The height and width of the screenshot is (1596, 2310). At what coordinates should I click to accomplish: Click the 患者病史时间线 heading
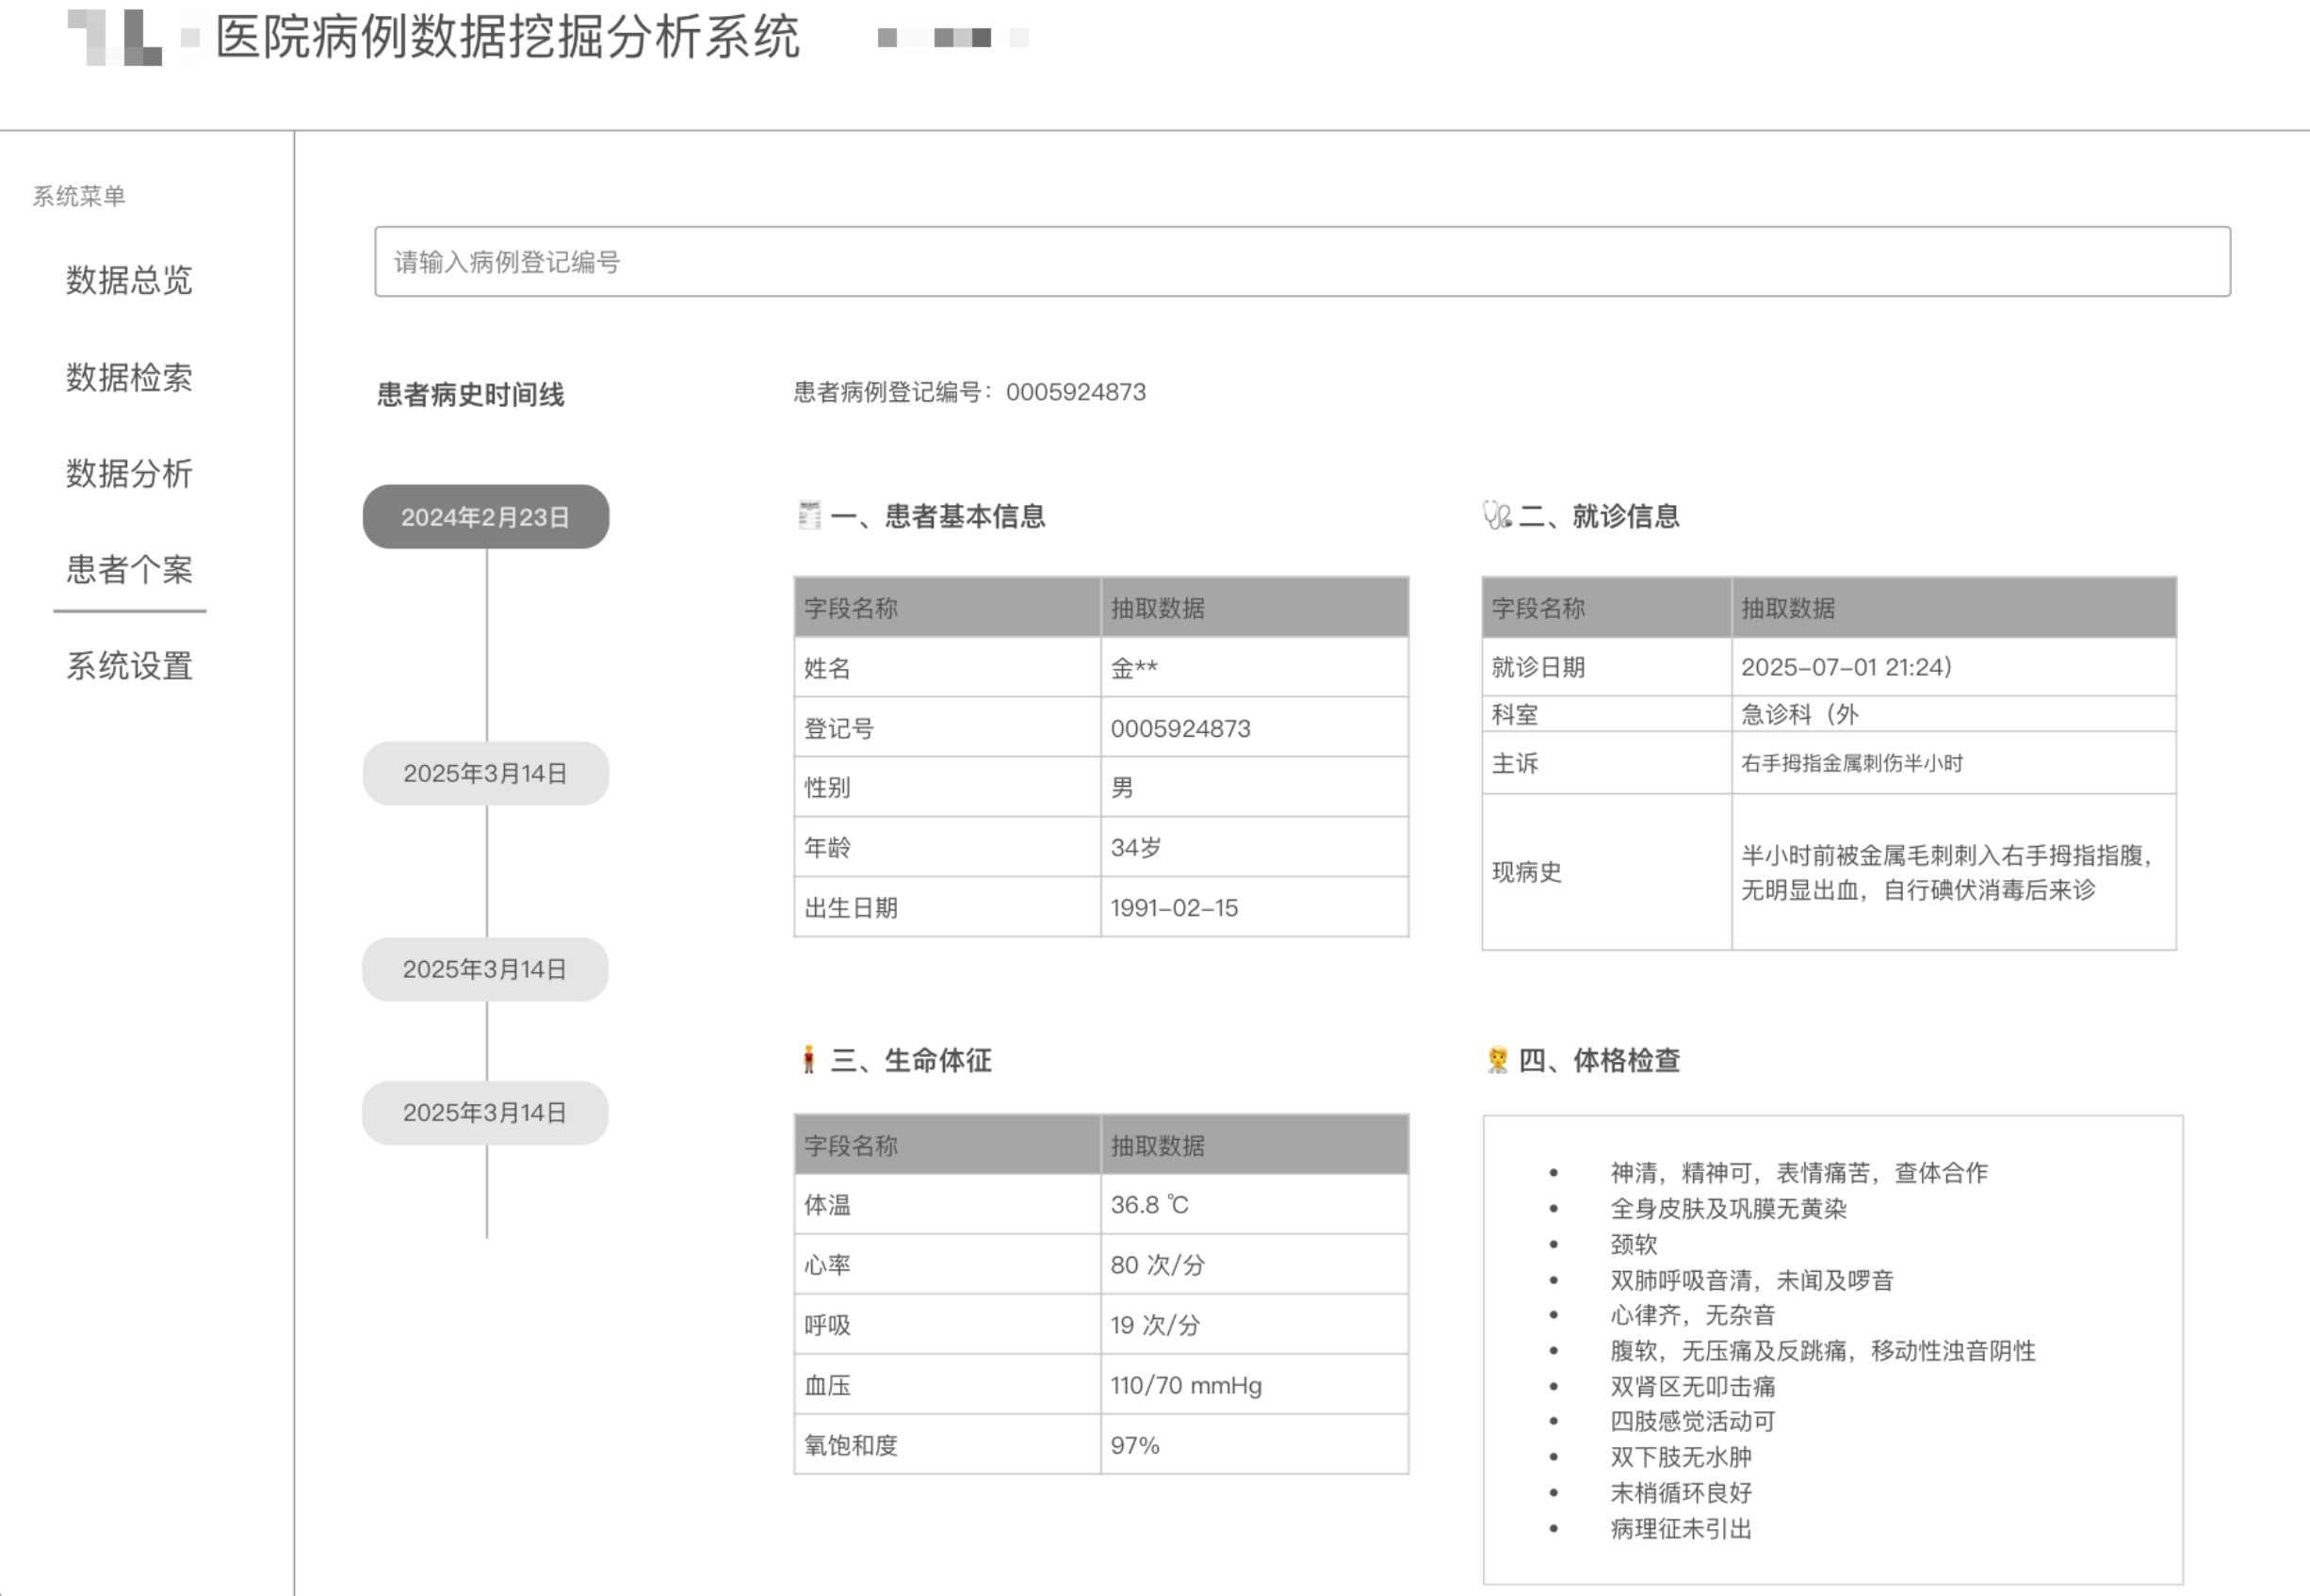(x=470, y=395)
